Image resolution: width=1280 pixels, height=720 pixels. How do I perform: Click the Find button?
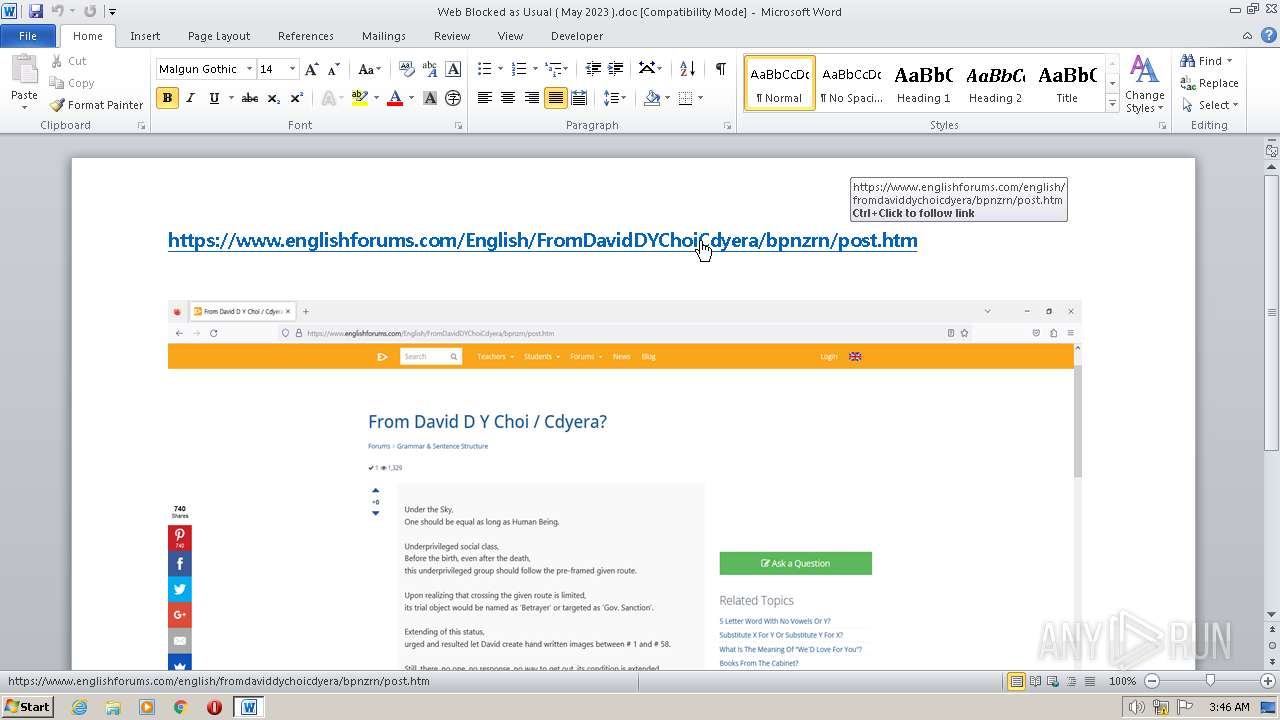point(1207,61)
